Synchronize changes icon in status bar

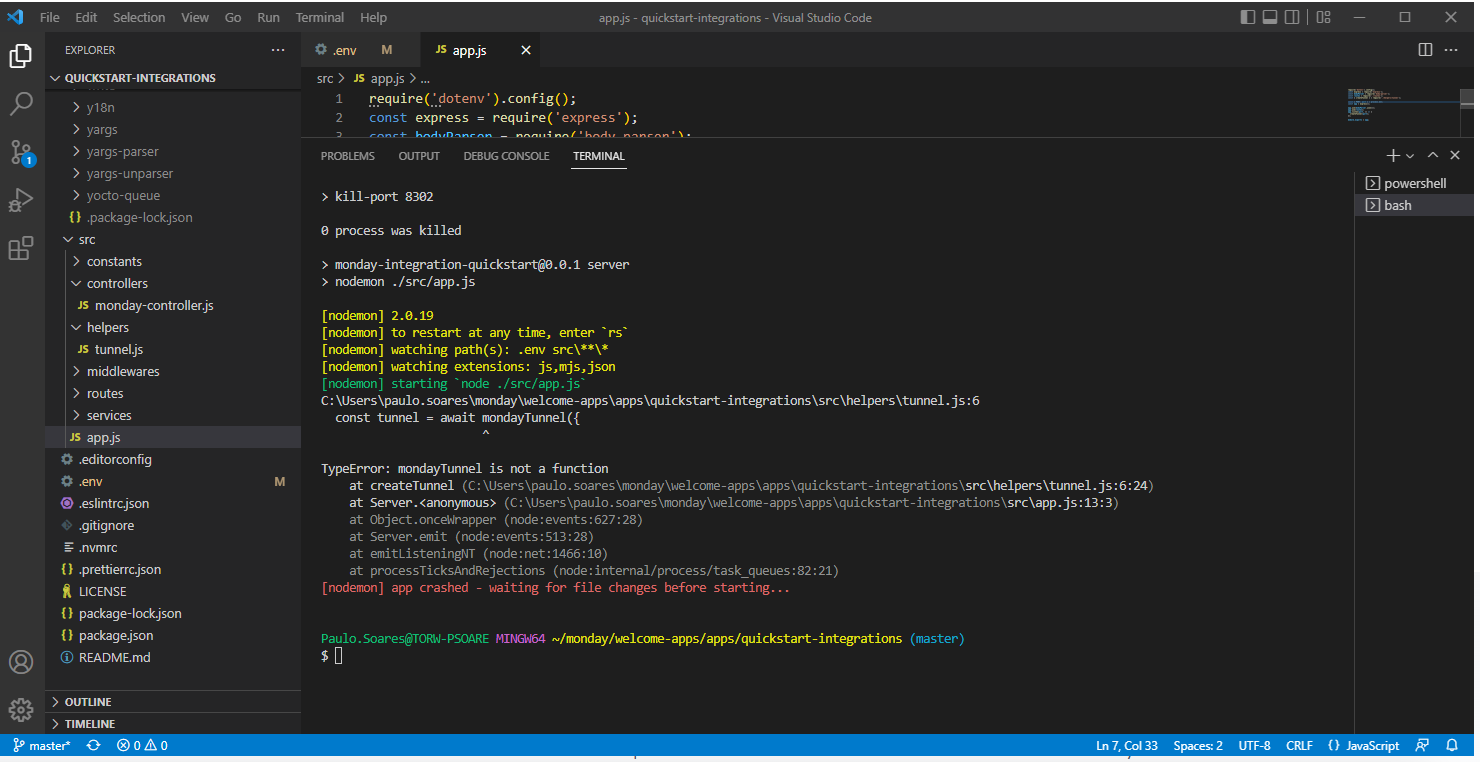click(x=94, y=745)
